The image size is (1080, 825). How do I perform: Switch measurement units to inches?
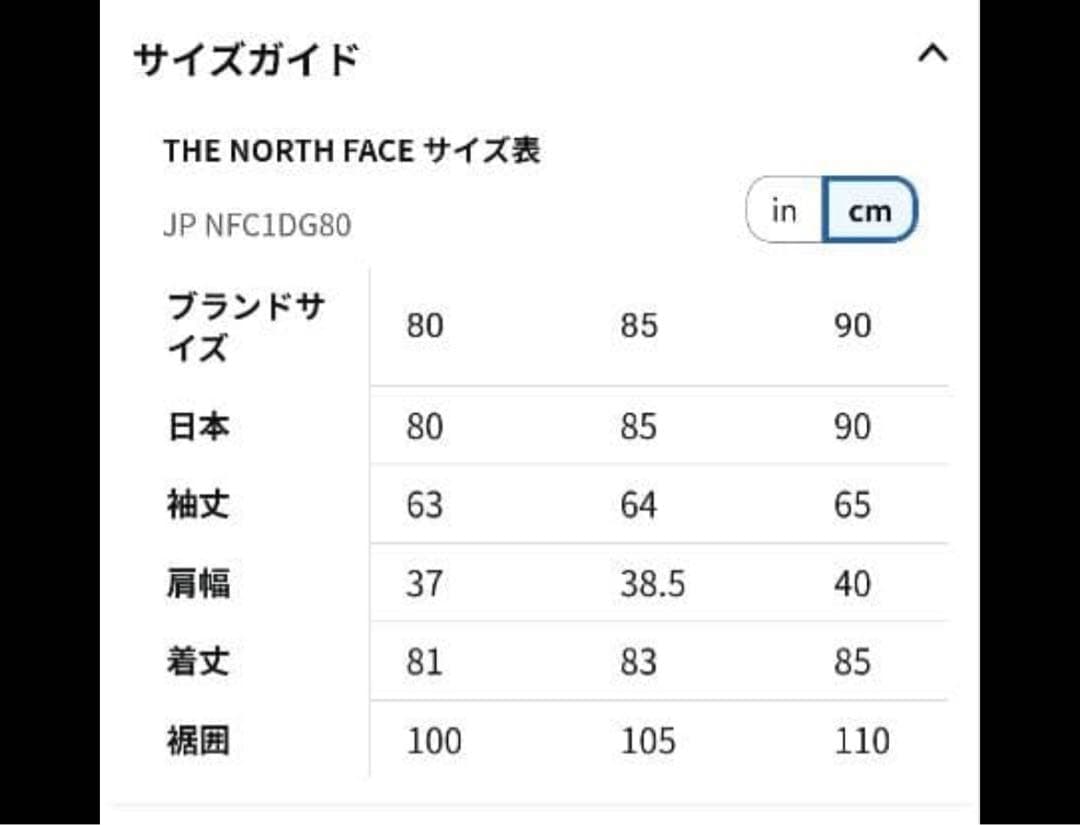coord(784,210)
